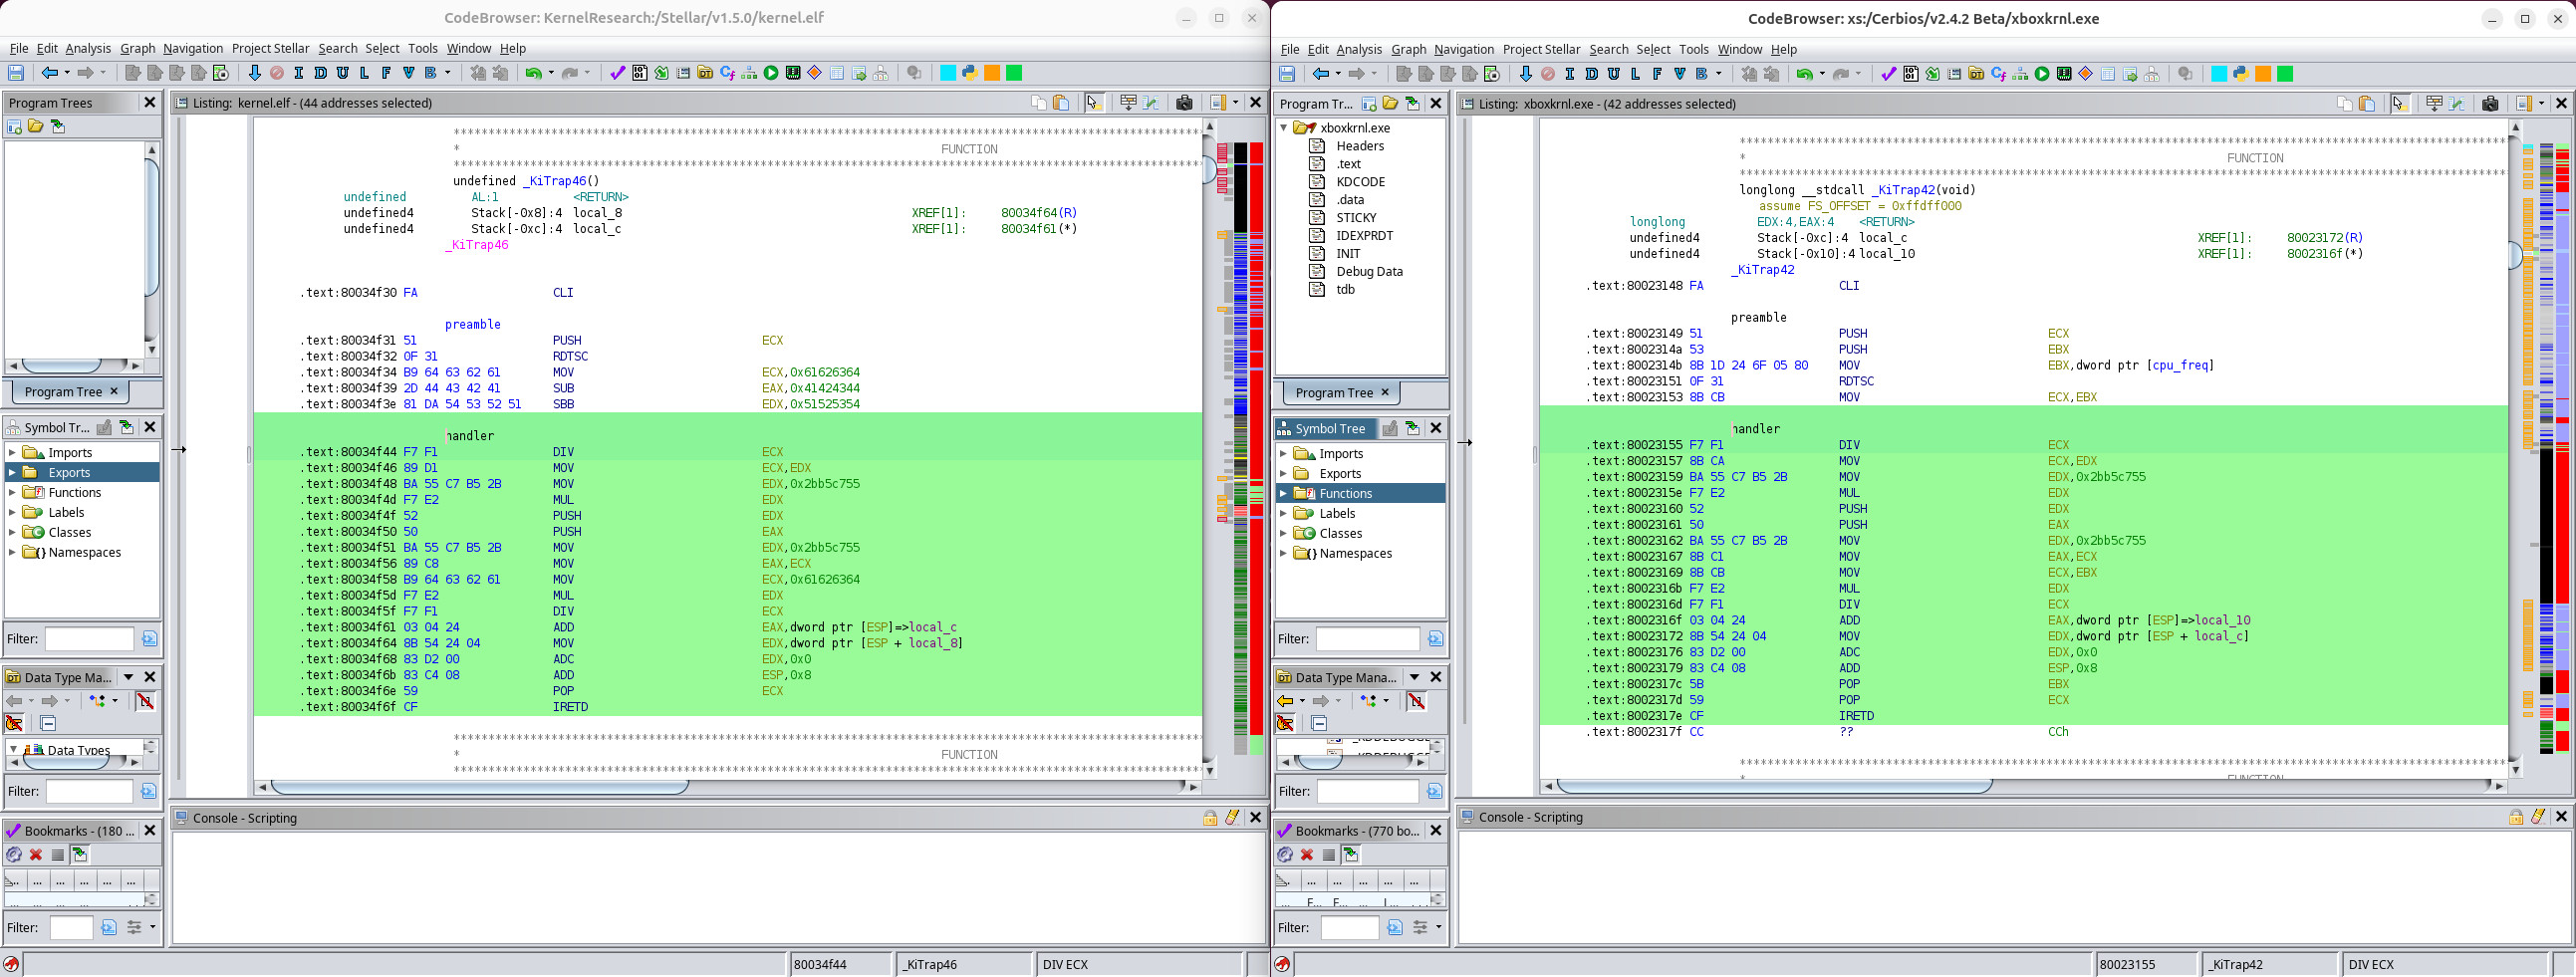2576x977 pixels.
Task: Toggle scroll lock in xboxkrnl.exe console
Action: (2516, 817)
